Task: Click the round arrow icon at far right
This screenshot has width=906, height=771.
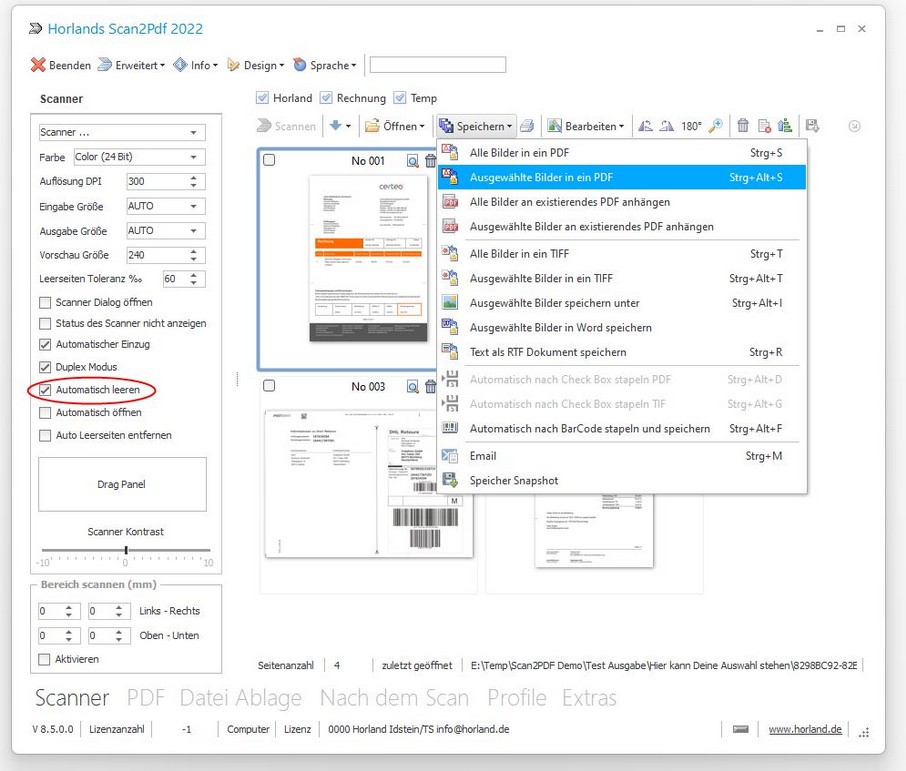Action: (x=855, y=126)
